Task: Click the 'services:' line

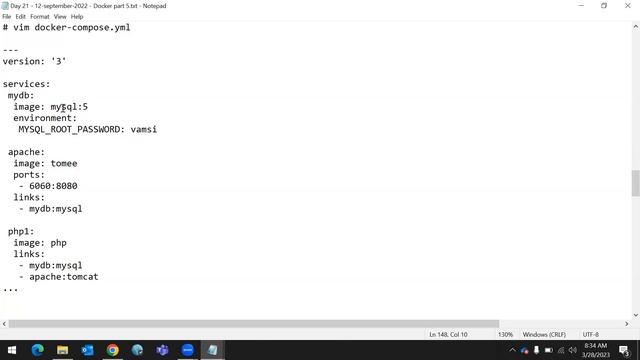Action: coord(27,84)
